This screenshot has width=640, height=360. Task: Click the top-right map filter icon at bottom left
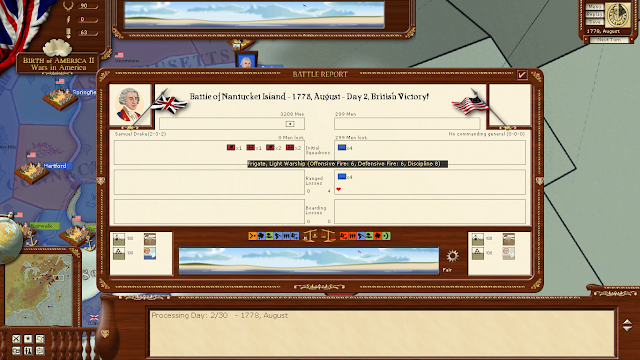40,339
